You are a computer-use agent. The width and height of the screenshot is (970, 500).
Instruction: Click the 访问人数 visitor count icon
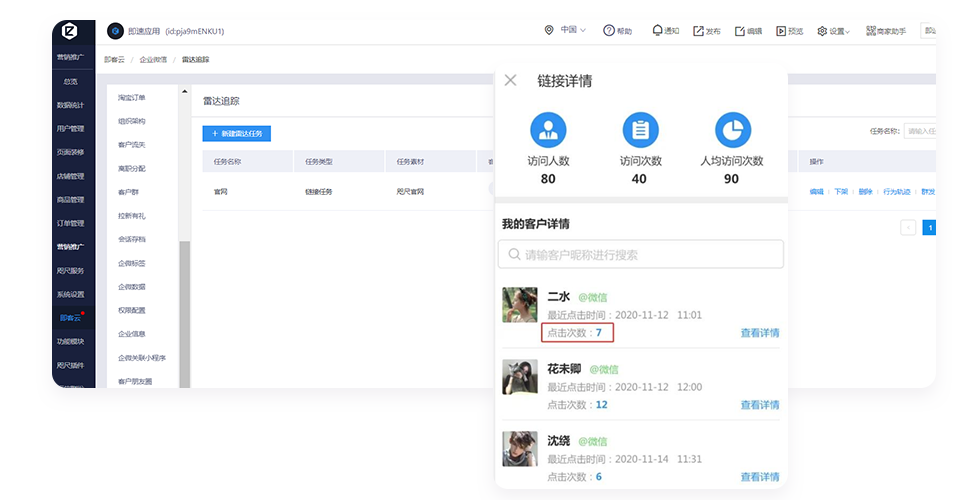(x=548, y=130)
